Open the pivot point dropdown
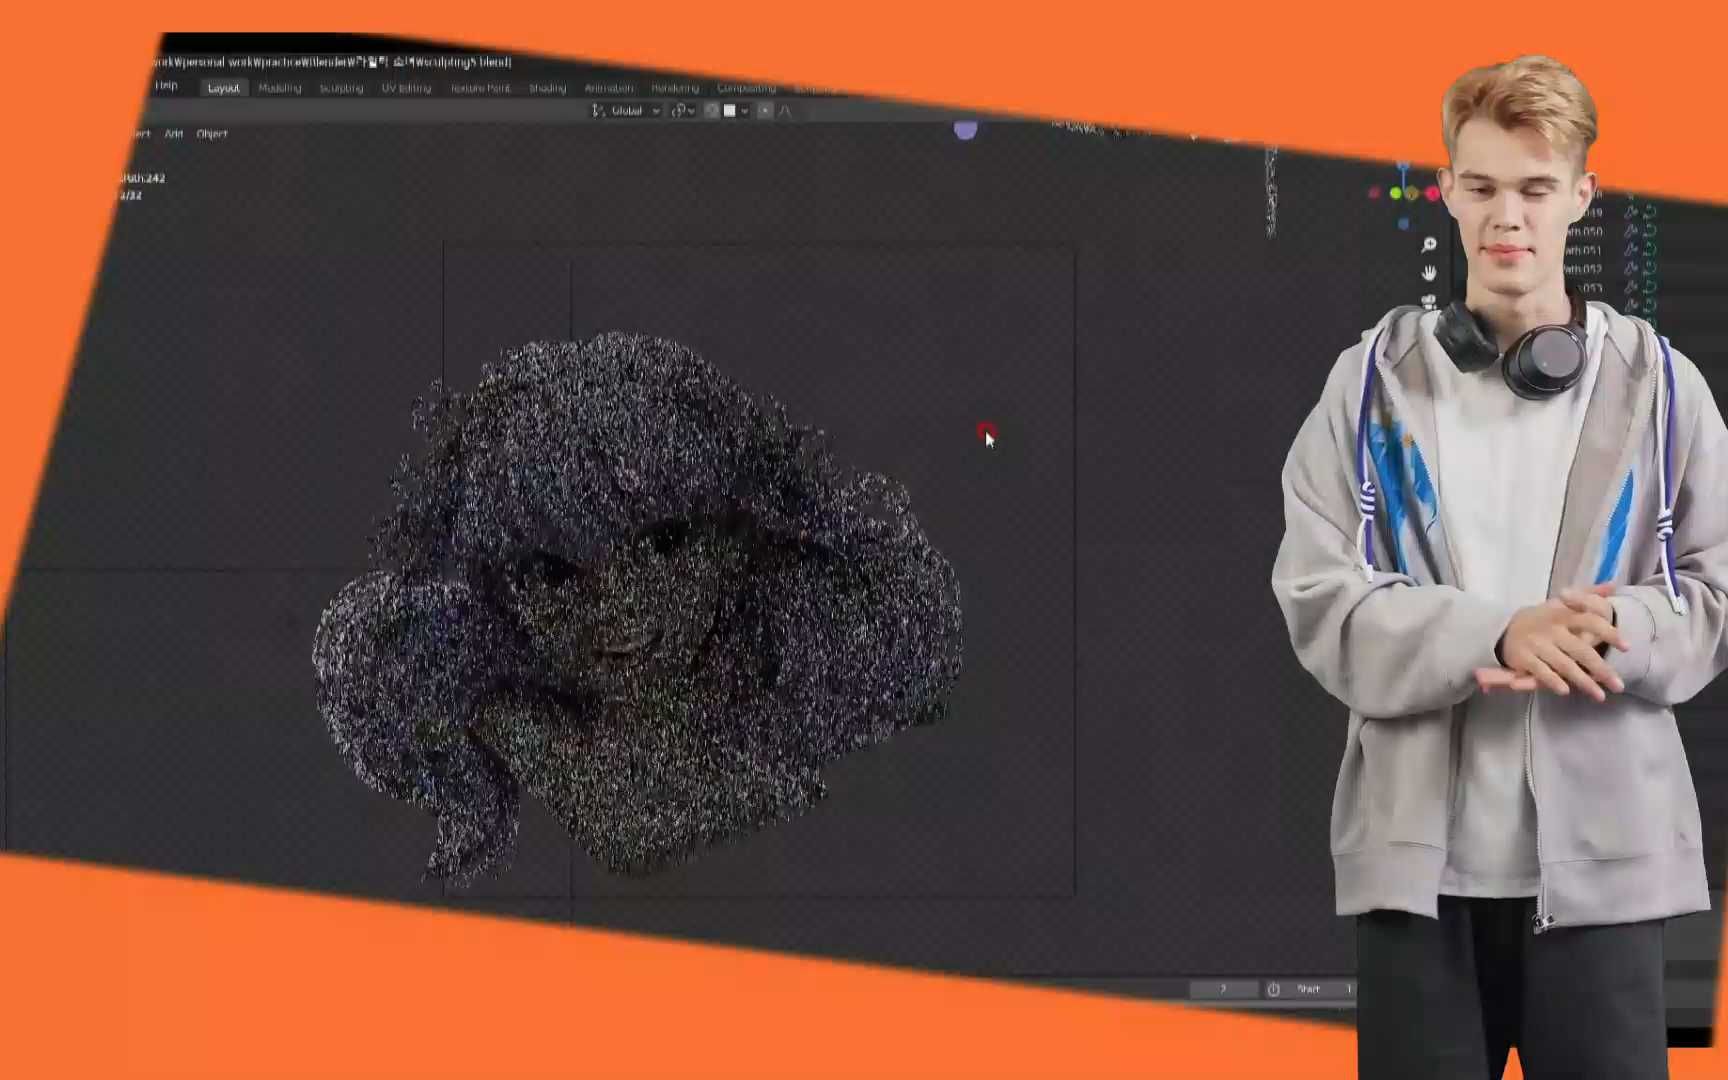Viewport: 1728px width, 1080px height. click(x=683, y=111)
